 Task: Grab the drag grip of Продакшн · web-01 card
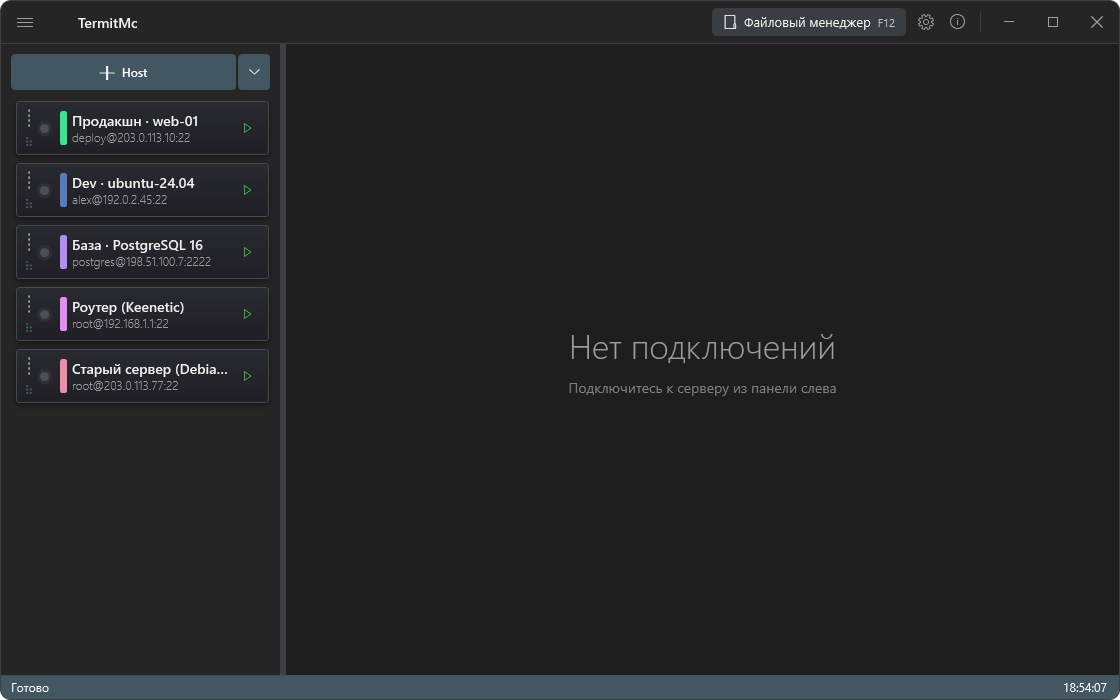coord(29,142)
